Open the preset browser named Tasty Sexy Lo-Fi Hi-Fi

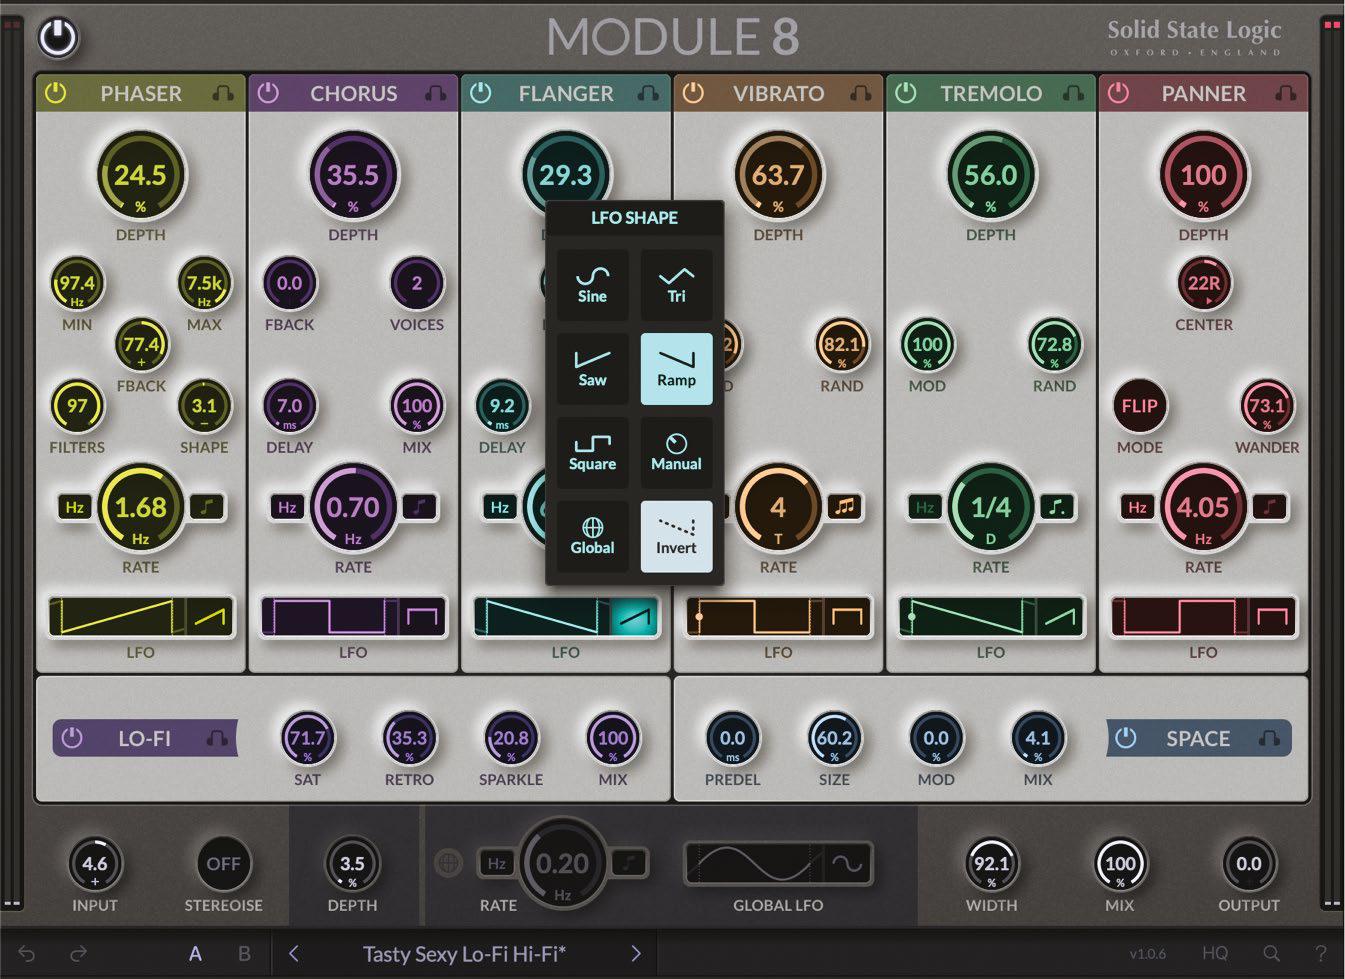(x=465, y=954)
